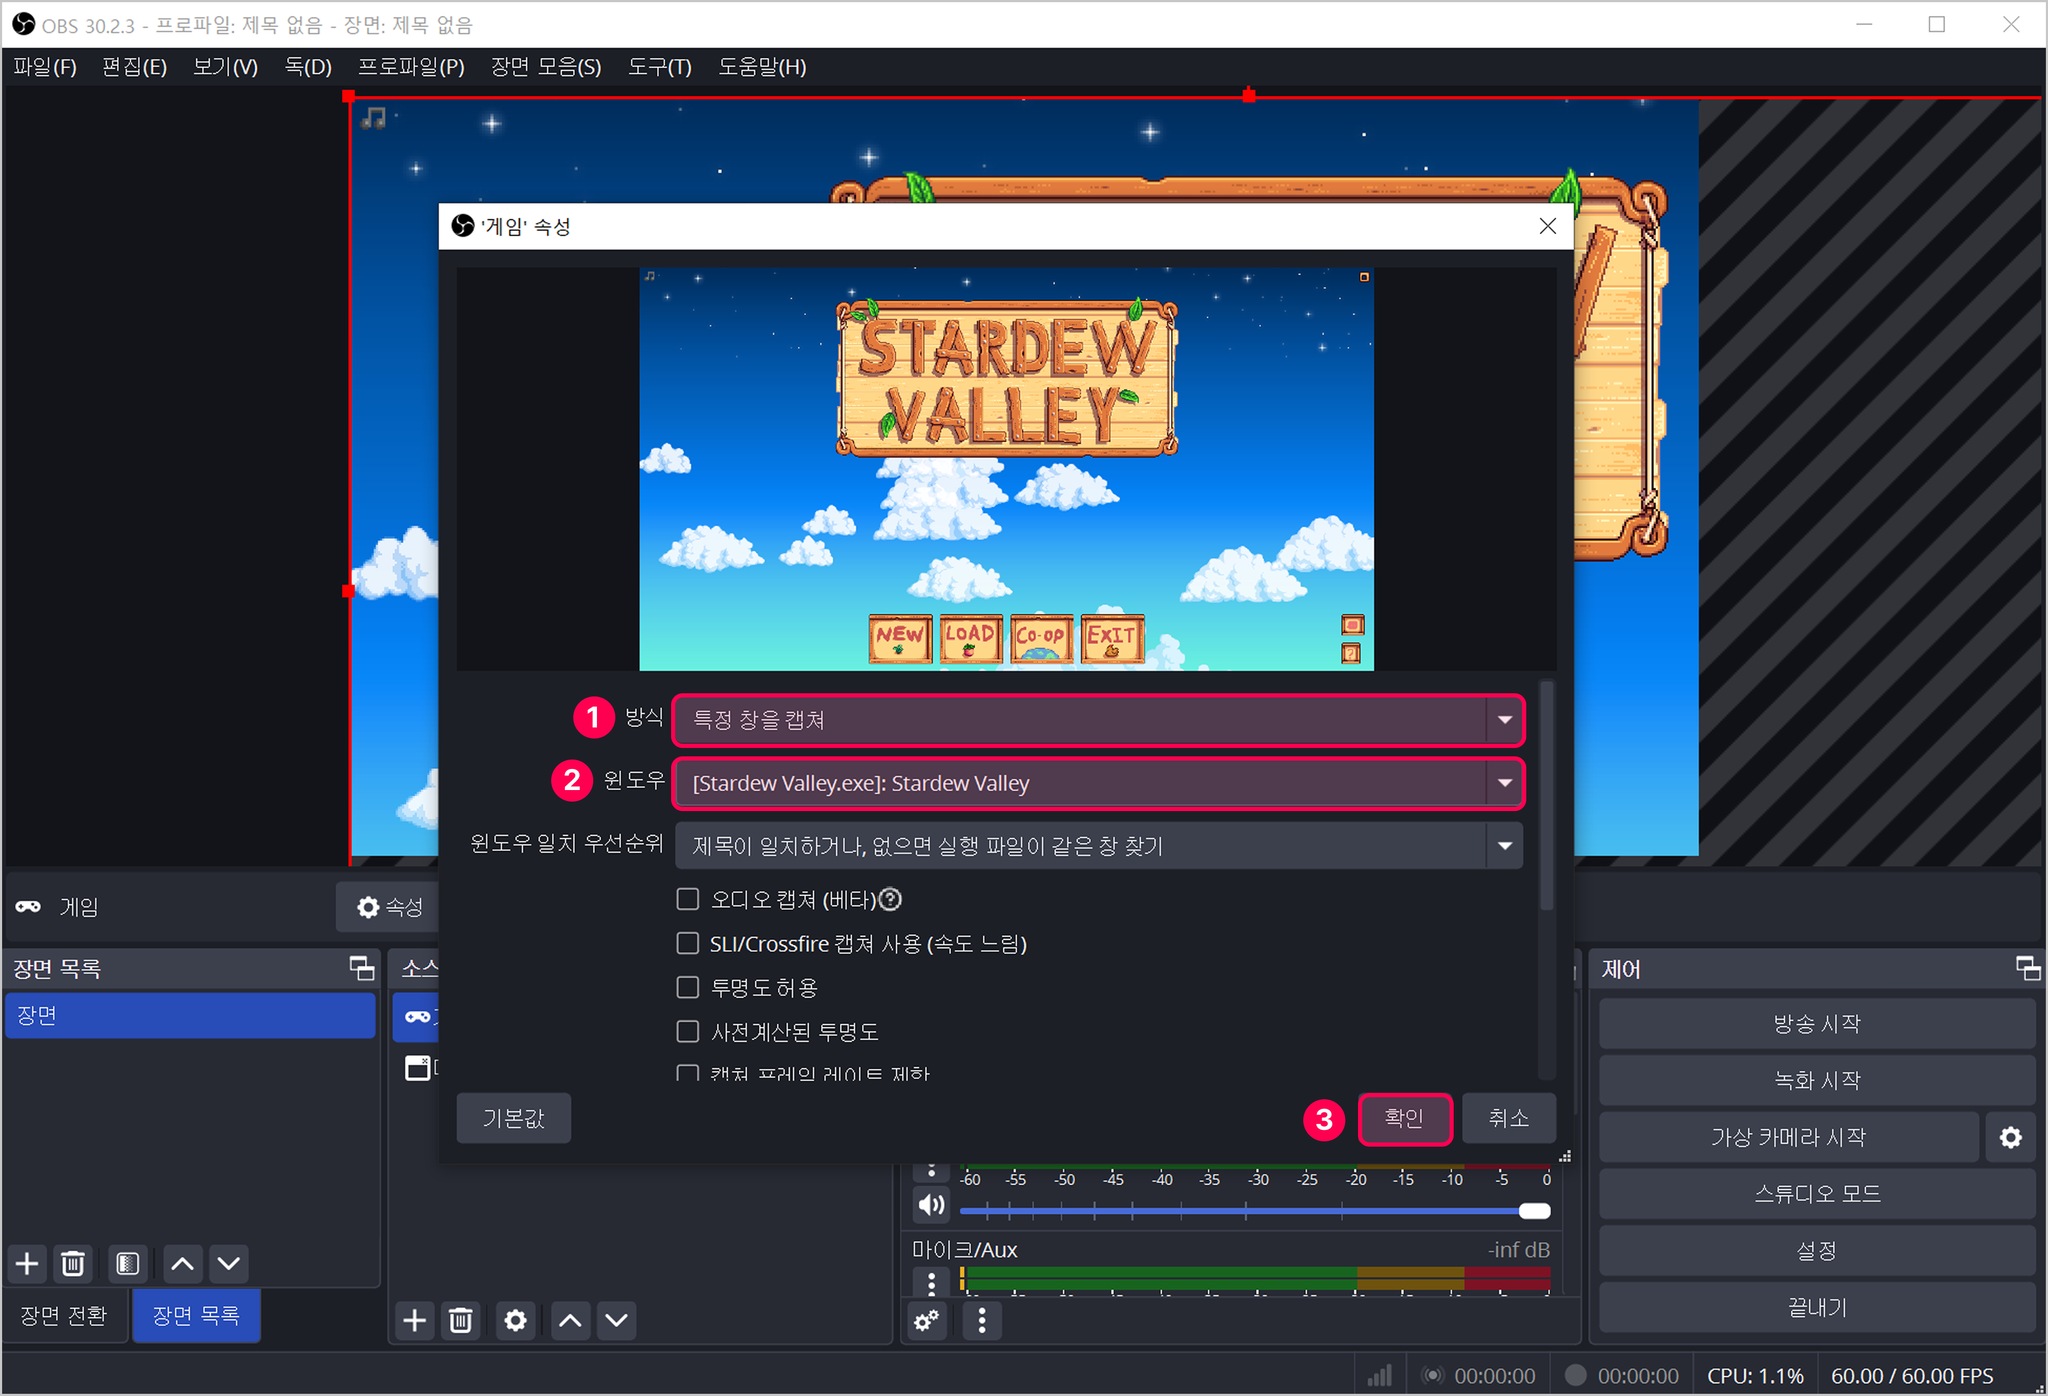Open the Docks menu

[308, 67]
